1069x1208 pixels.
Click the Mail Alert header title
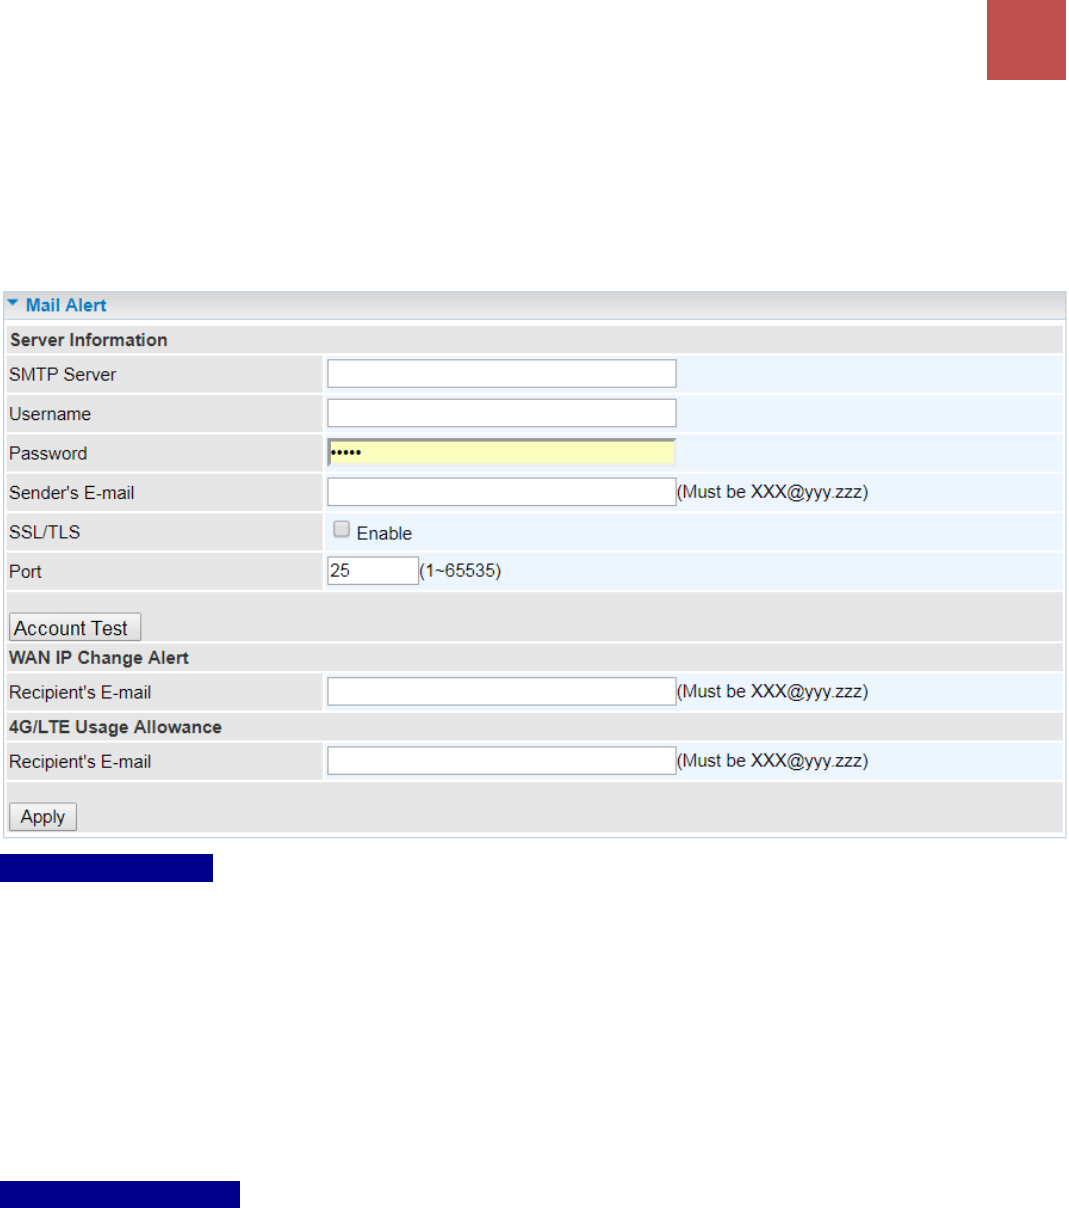click(x=66, y=305)
